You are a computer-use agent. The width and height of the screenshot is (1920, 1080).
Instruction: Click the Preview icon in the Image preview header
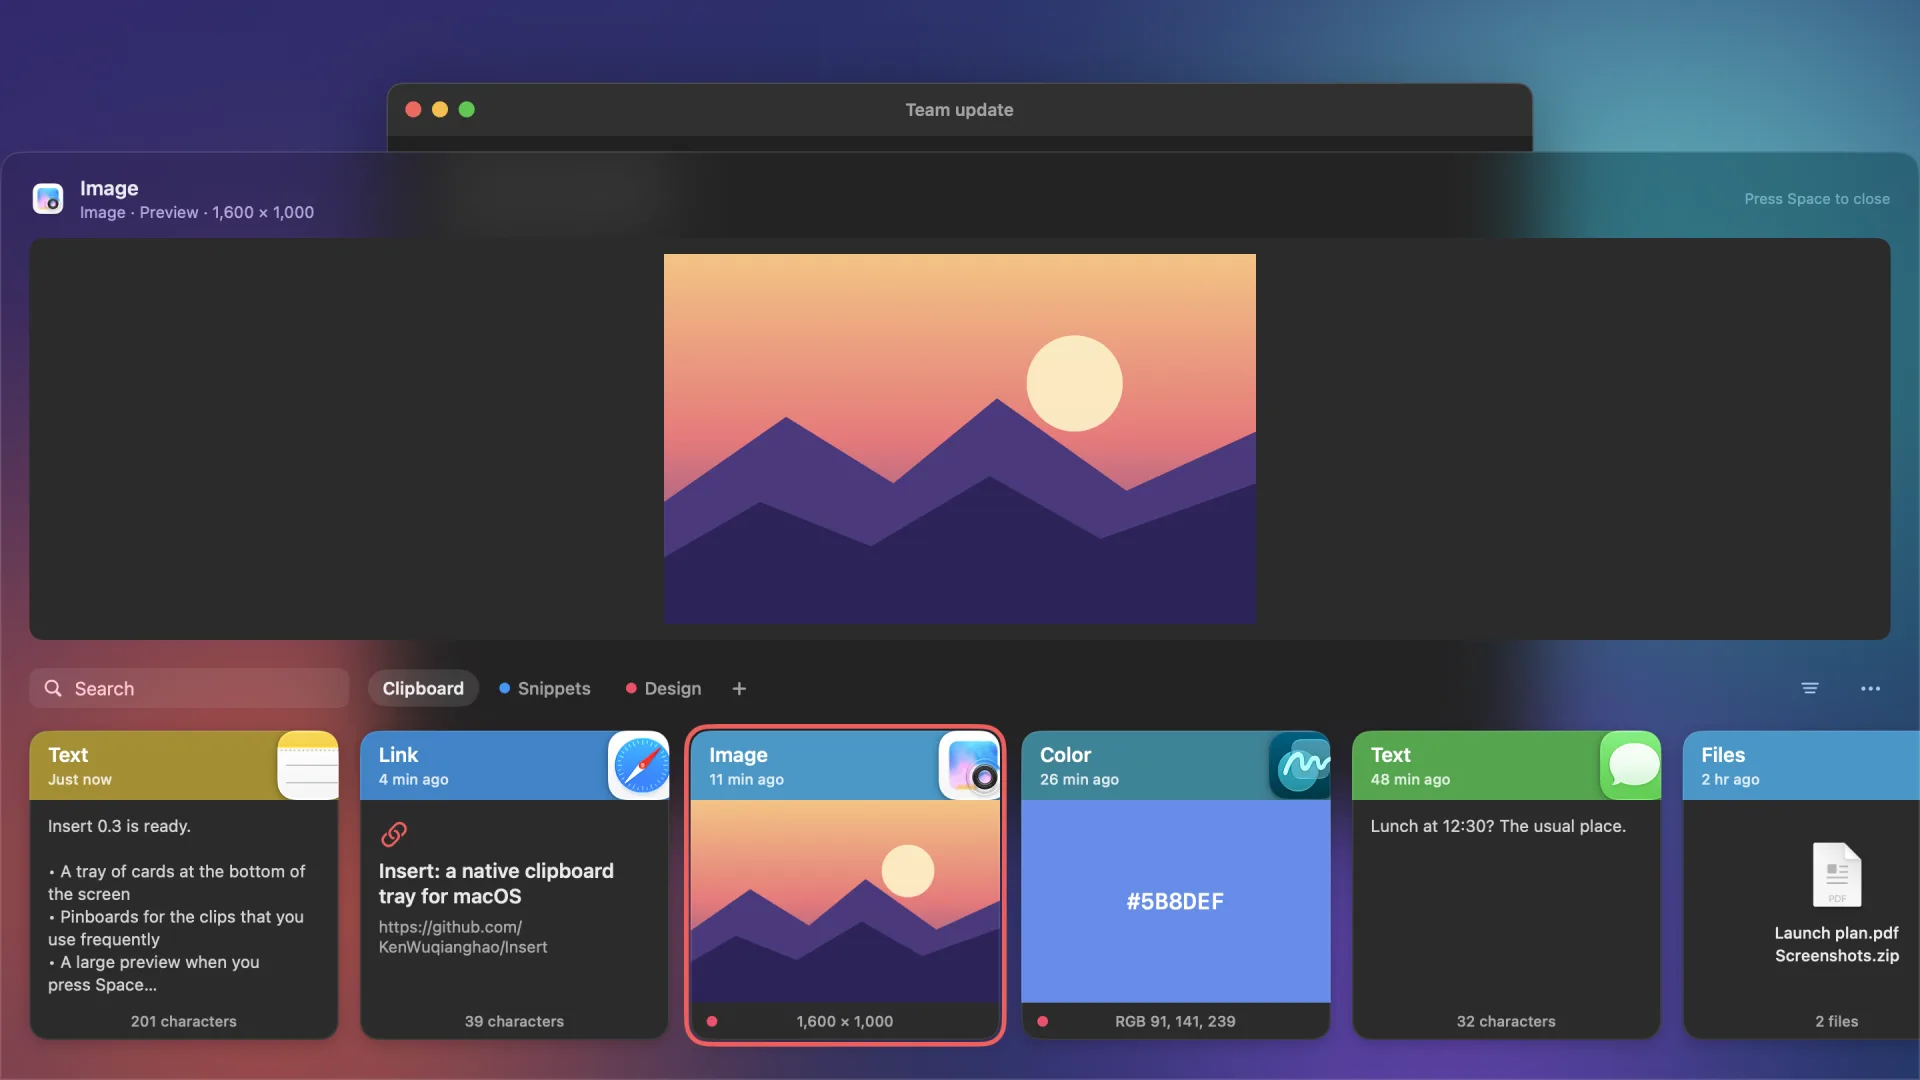48,198
